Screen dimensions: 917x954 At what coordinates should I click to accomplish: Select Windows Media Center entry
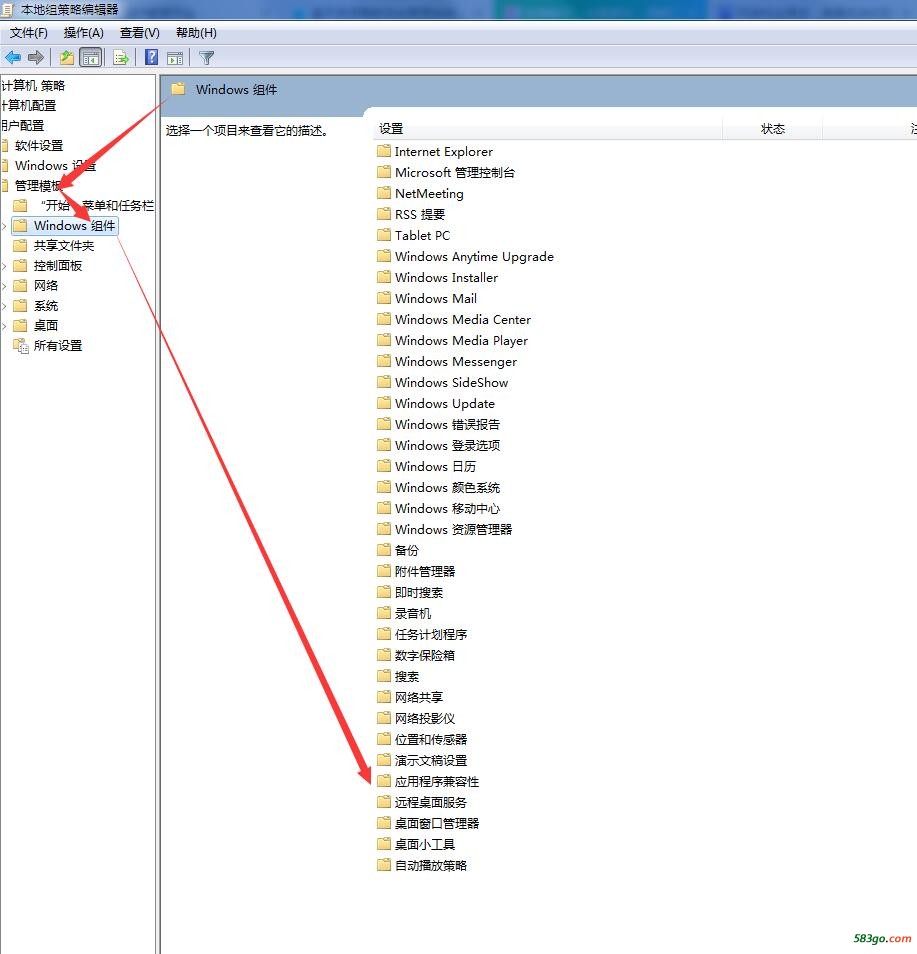click(462, 319)
